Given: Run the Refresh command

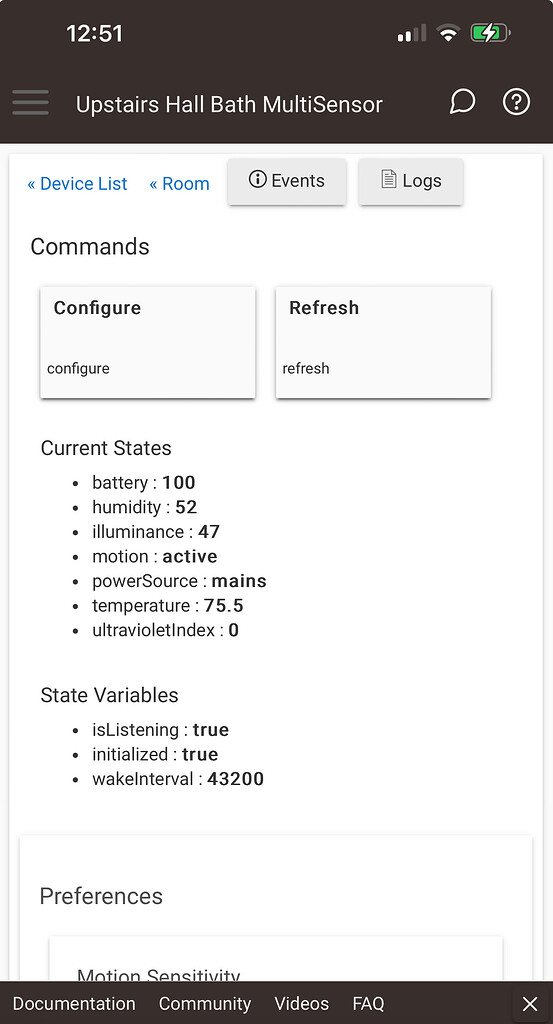Looking at the screenshot, I should (383, 342).
